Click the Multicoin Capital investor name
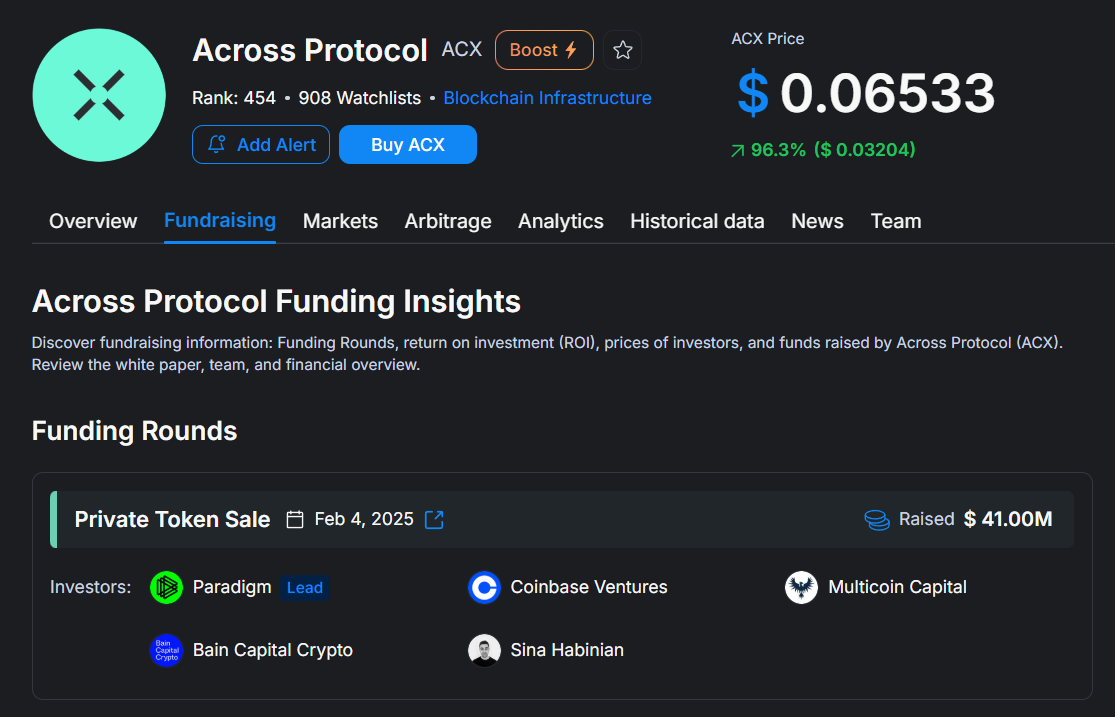The height and width of the screenshot is (717, 1115). coord(897,587)
